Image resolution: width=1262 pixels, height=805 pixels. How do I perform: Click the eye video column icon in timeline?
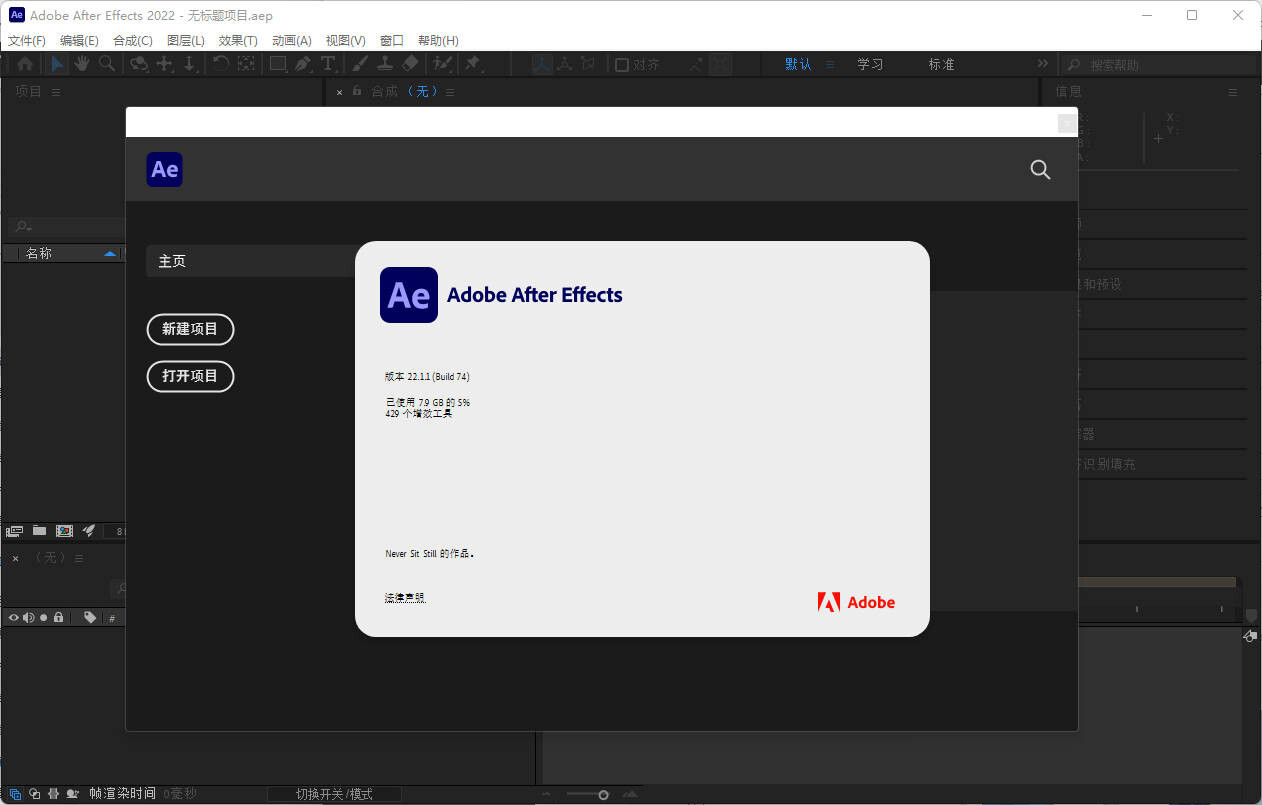[14, 618]
